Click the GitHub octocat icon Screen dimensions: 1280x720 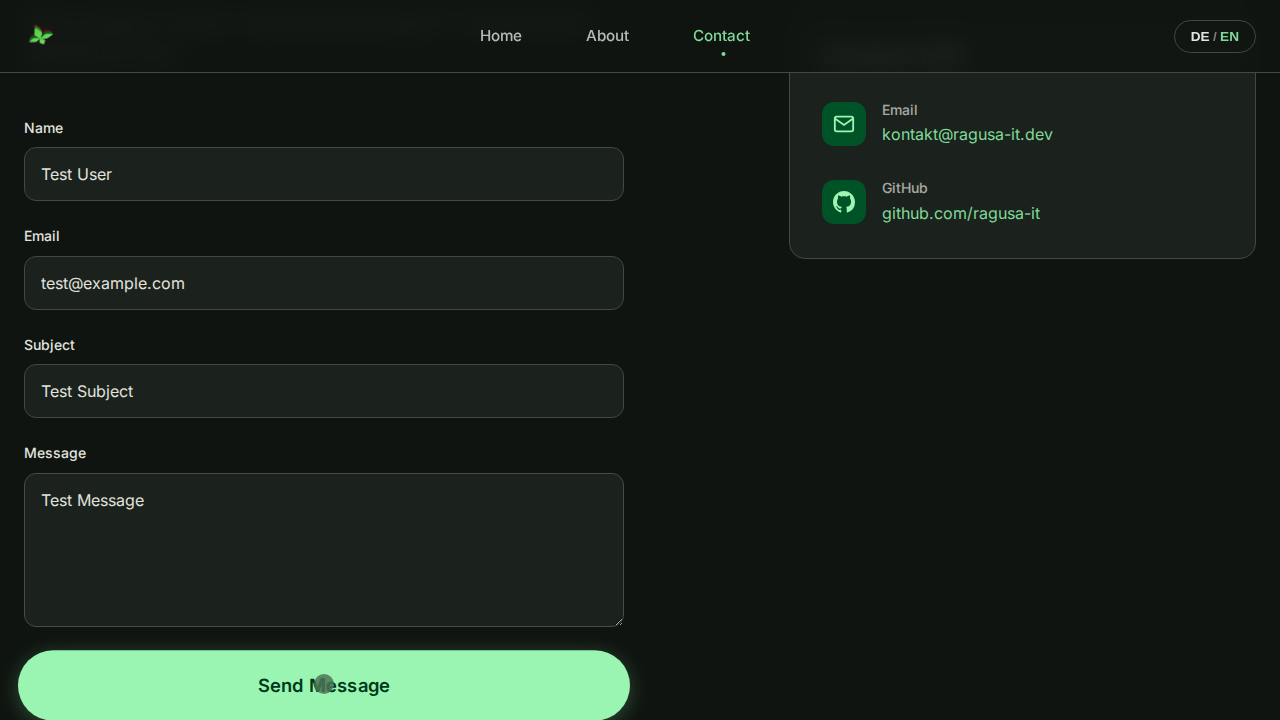coord(843,202)
